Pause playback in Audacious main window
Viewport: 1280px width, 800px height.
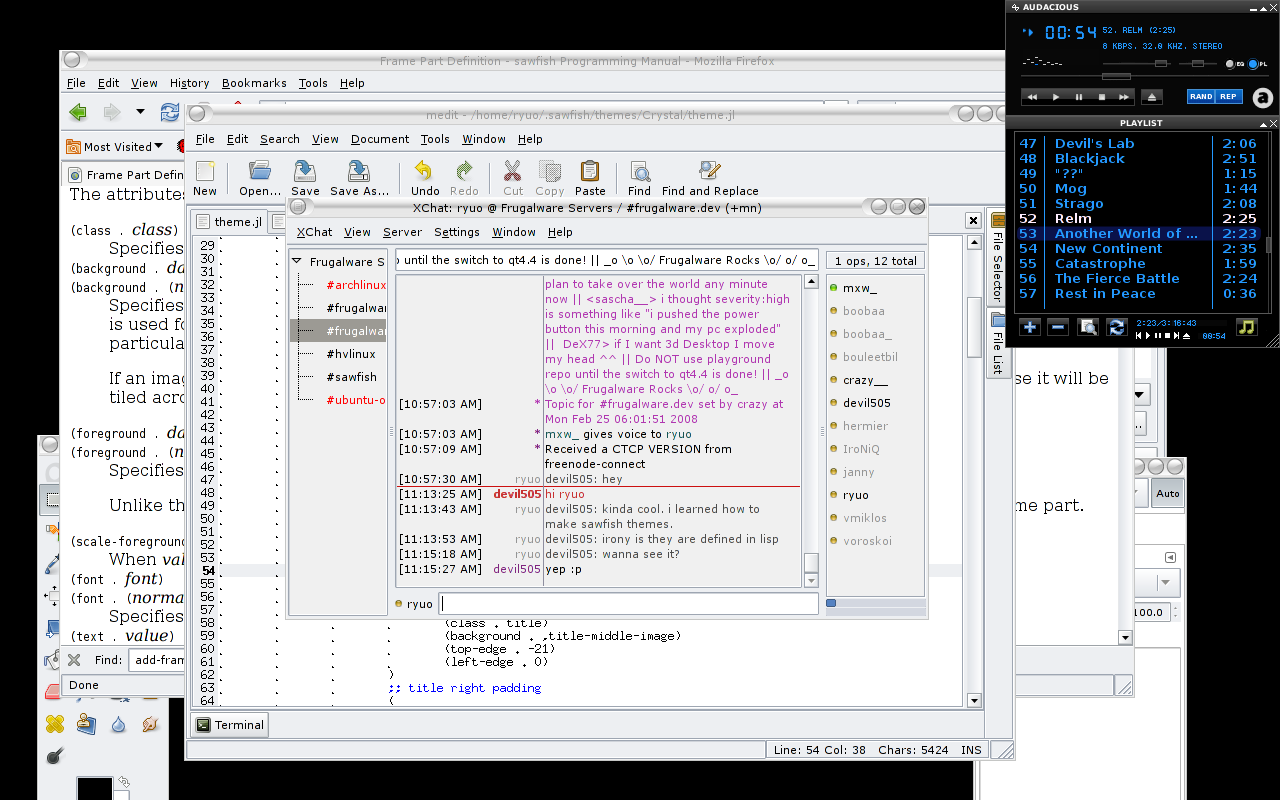point(1079,97)
